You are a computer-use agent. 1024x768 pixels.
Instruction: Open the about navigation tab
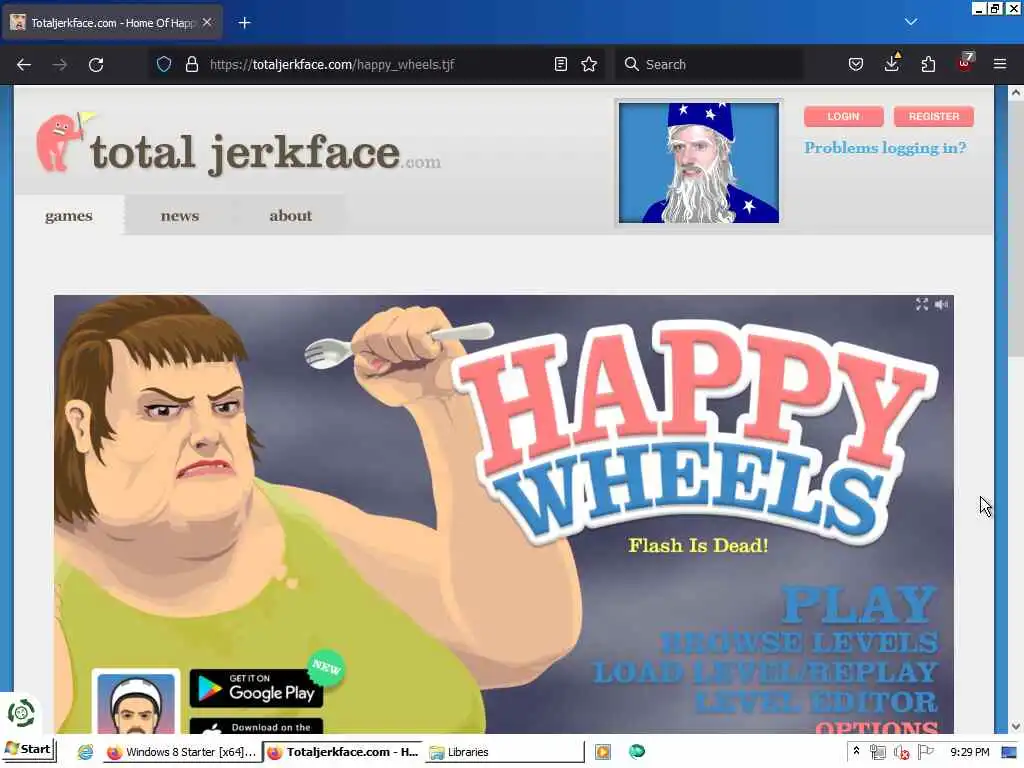click(291, 216)
